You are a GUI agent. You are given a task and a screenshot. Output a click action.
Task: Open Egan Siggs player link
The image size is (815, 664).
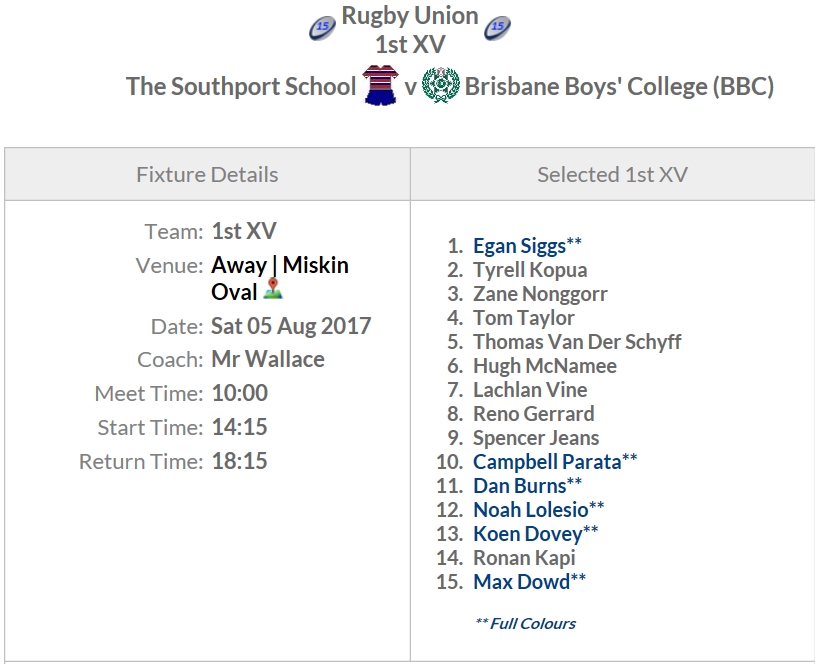[x=519, y=246]
